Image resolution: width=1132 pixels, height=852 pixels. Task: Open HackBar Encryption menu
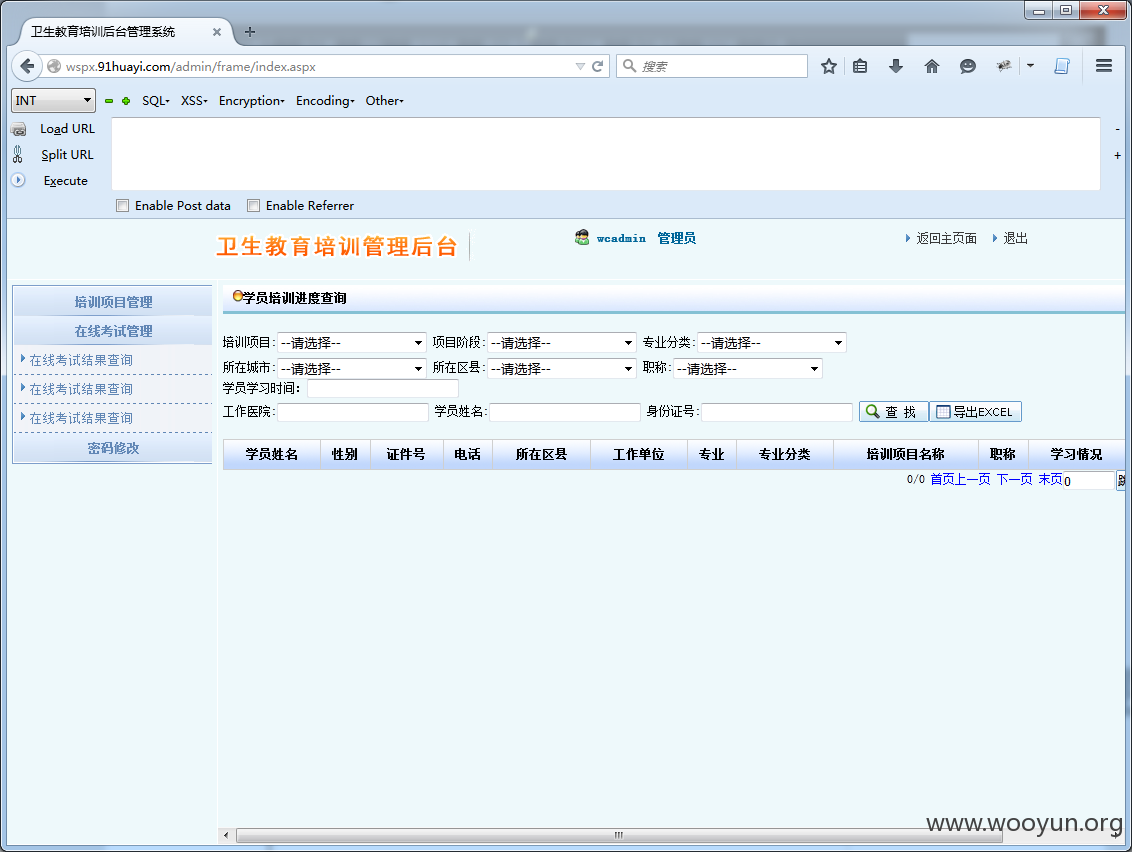click(251, 101)
